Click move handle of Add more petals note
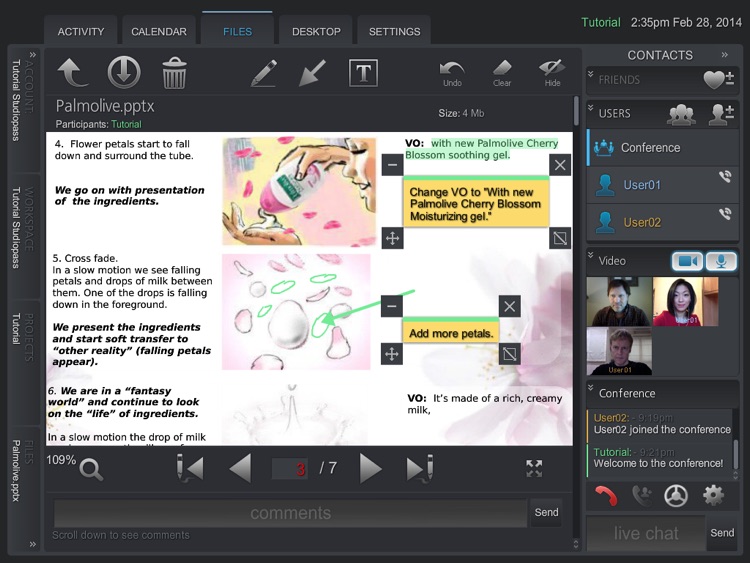This screenshot has height=563, width=750. tap(392, 354)
